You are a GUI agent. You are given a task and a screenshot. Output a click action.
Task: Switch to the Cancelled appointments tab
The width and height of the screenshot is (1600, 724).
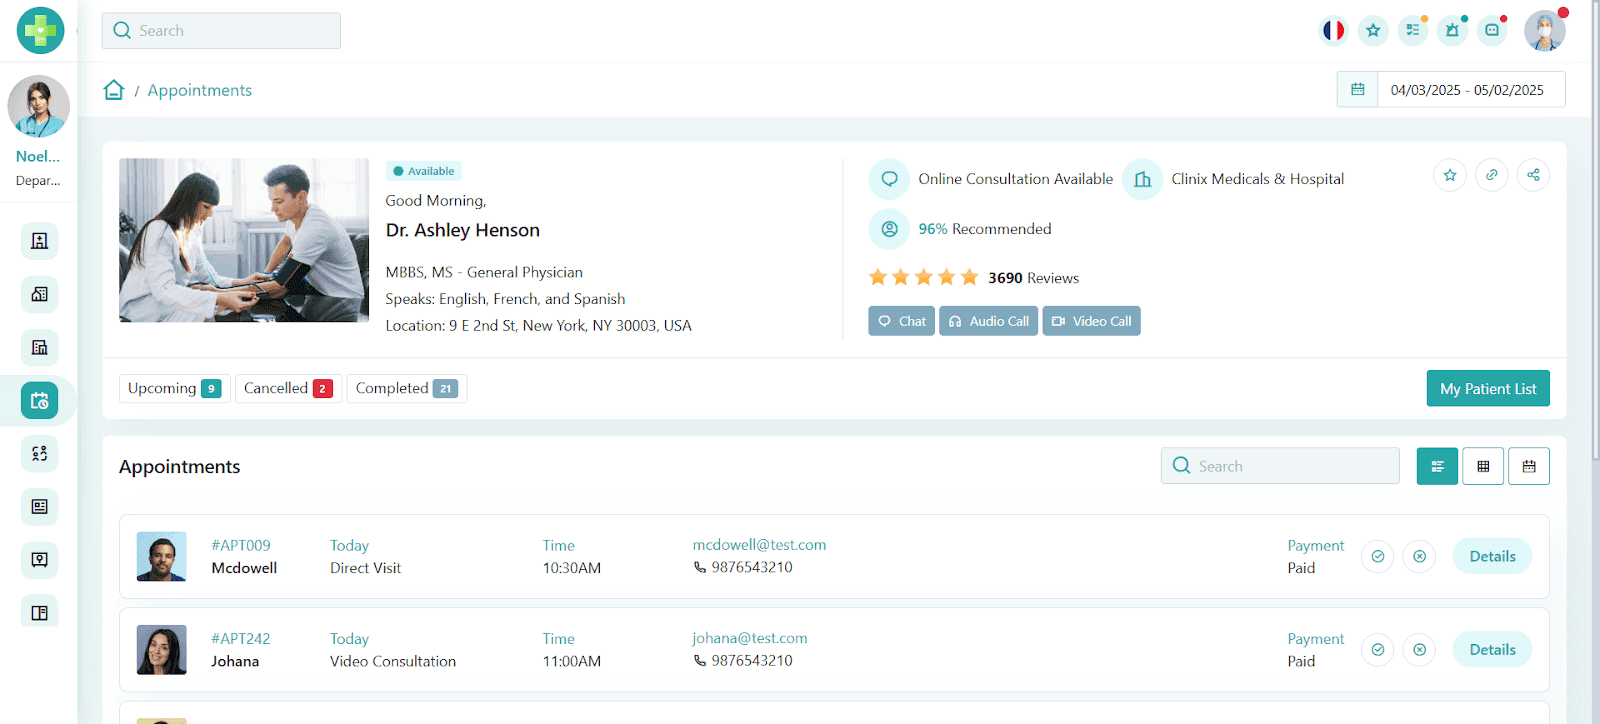(x=289, y=388)
